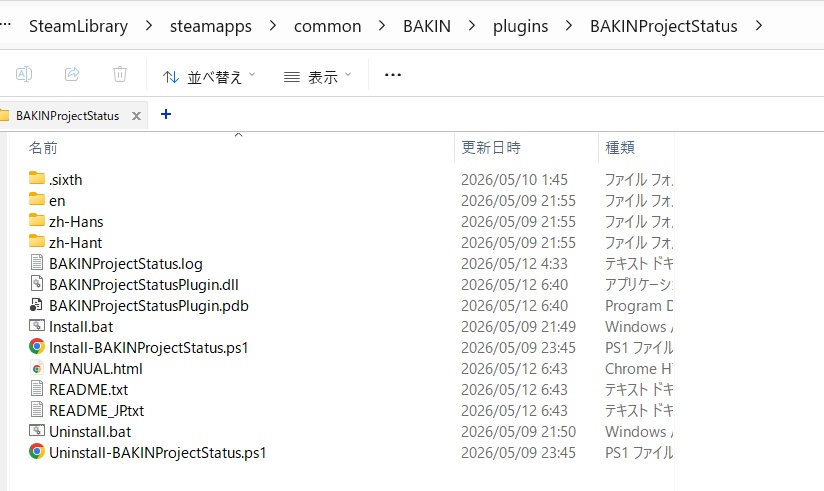Viewport: 824px width, 491px height.
Task: Click the README_JP.txt file name
Action: (x=96, y=411)
